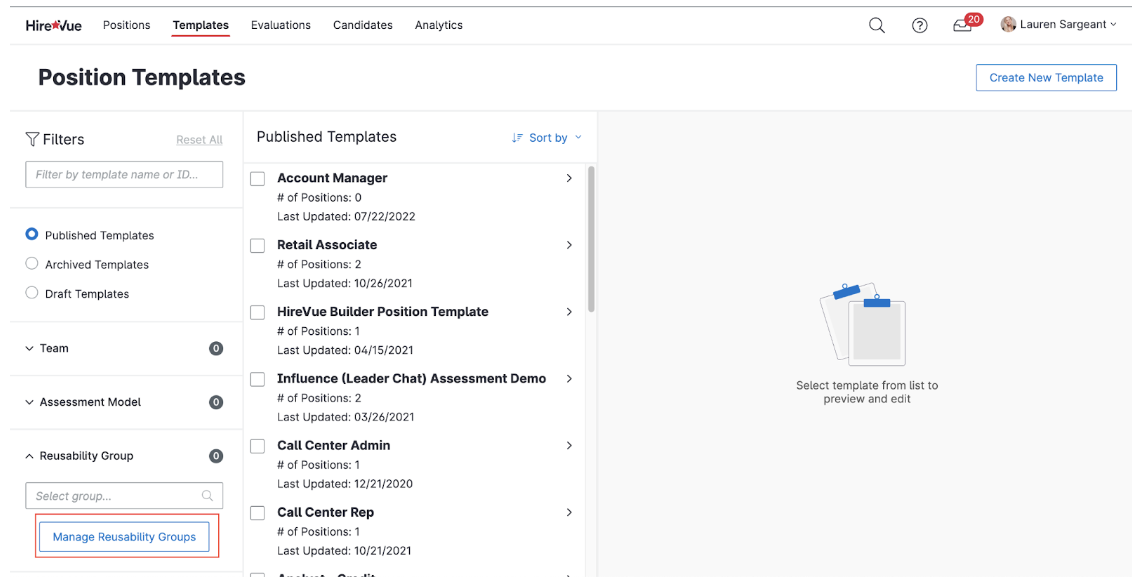1132x582 pixels.
Task: Click the template name or ID filter field
Action: (x=124, y=175)
